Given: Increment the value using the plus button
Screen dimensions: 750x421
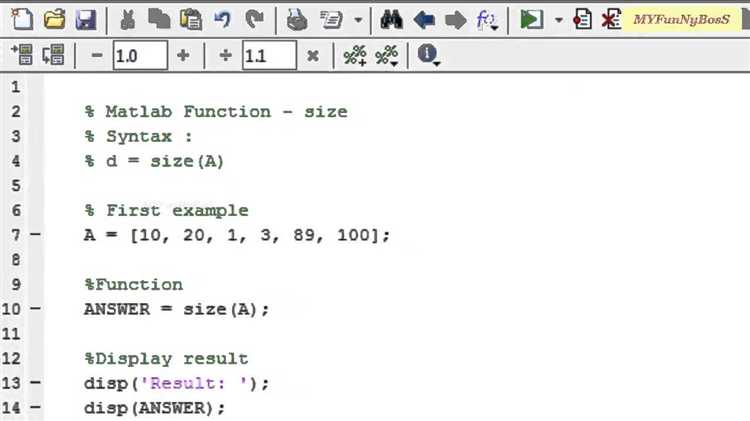Looking at the screenshot, I should tap(183, 55).
